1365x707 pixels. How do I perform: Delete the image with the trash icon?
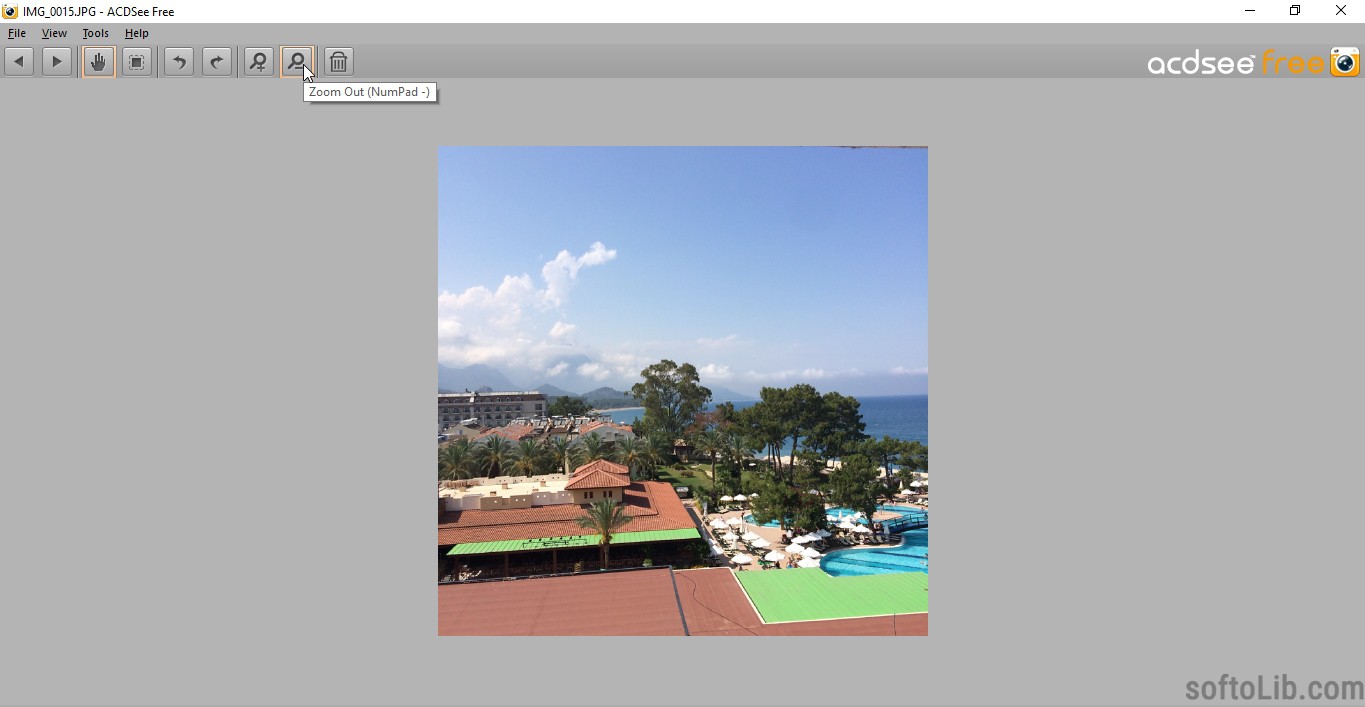[339, 62]
